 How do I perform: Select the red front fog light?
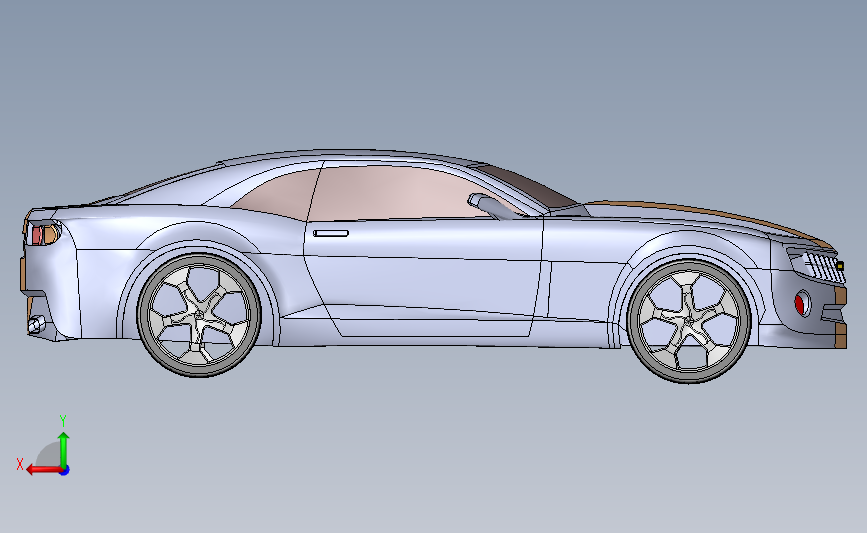[800, 304]
